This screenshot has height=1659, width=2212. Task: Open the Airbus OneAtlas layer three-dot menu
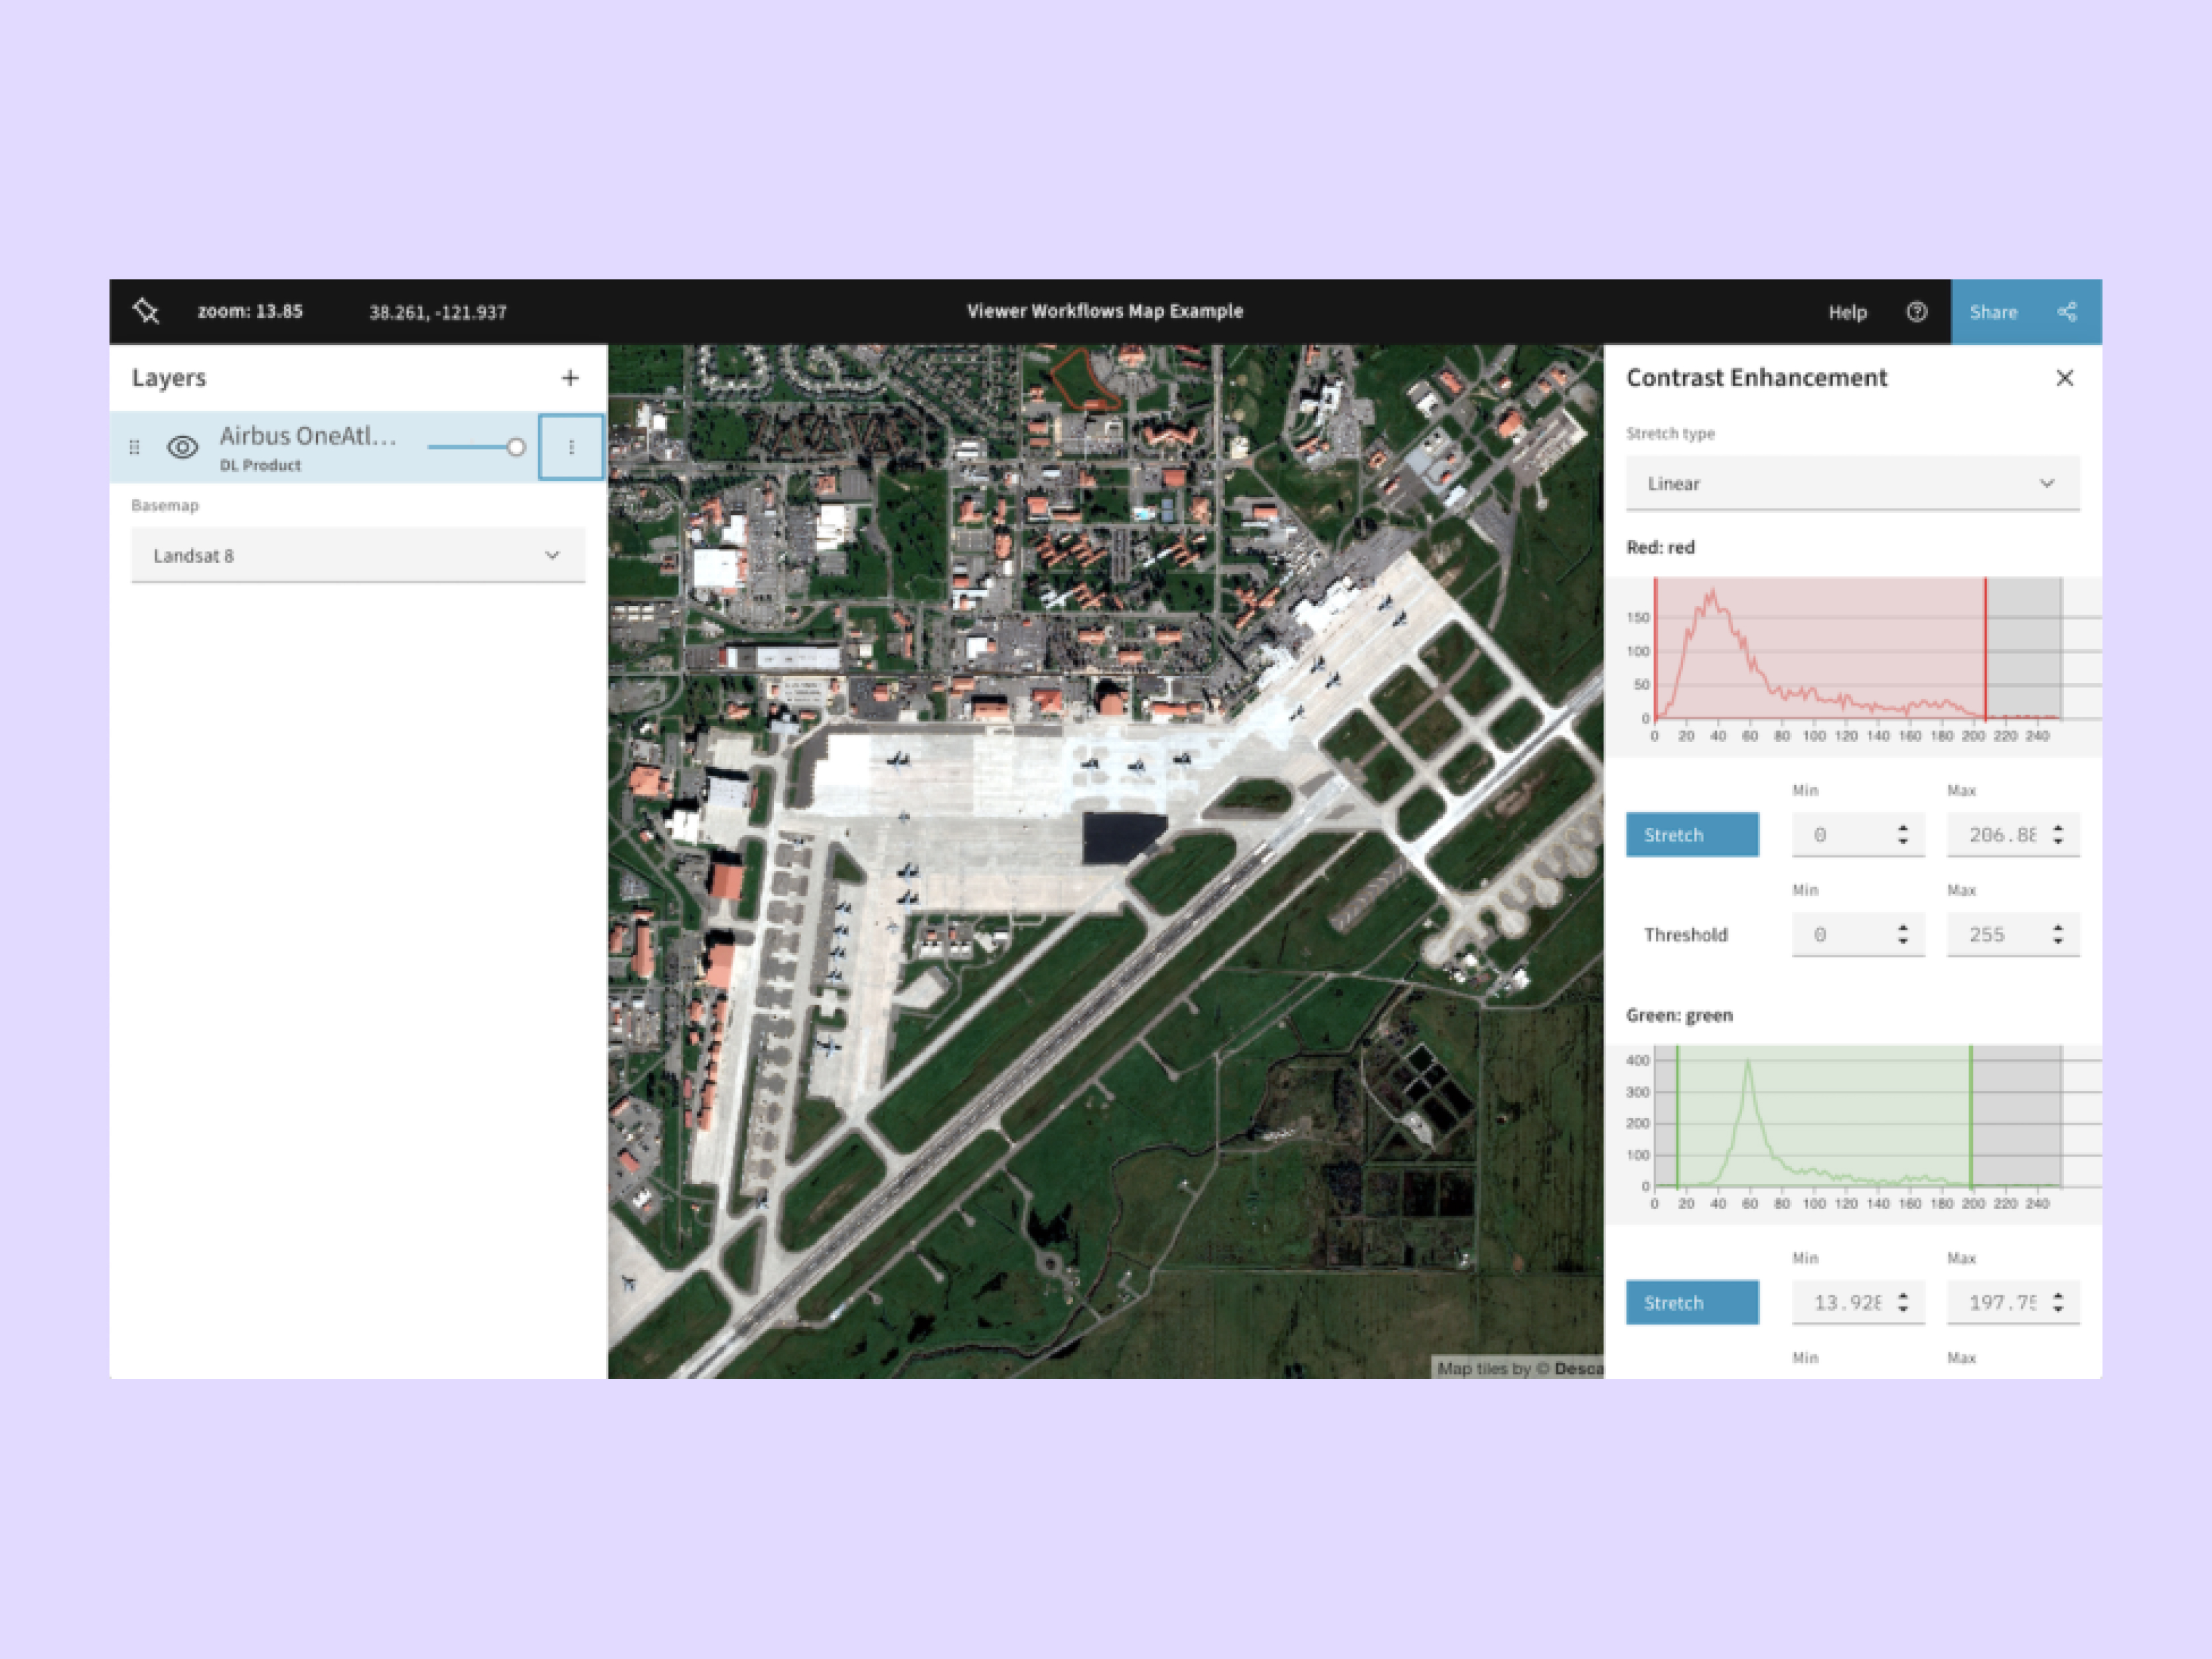coord(571,447)
